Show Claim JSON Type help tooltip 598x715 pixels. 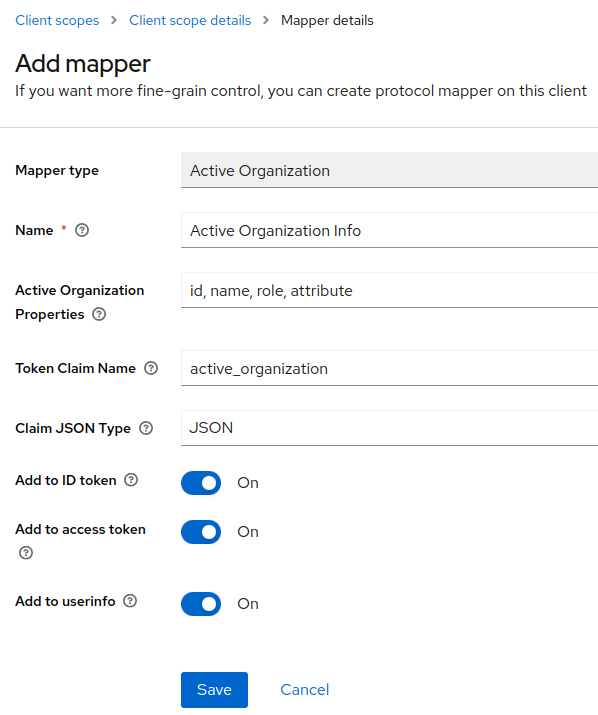click(x=146, y=428)
